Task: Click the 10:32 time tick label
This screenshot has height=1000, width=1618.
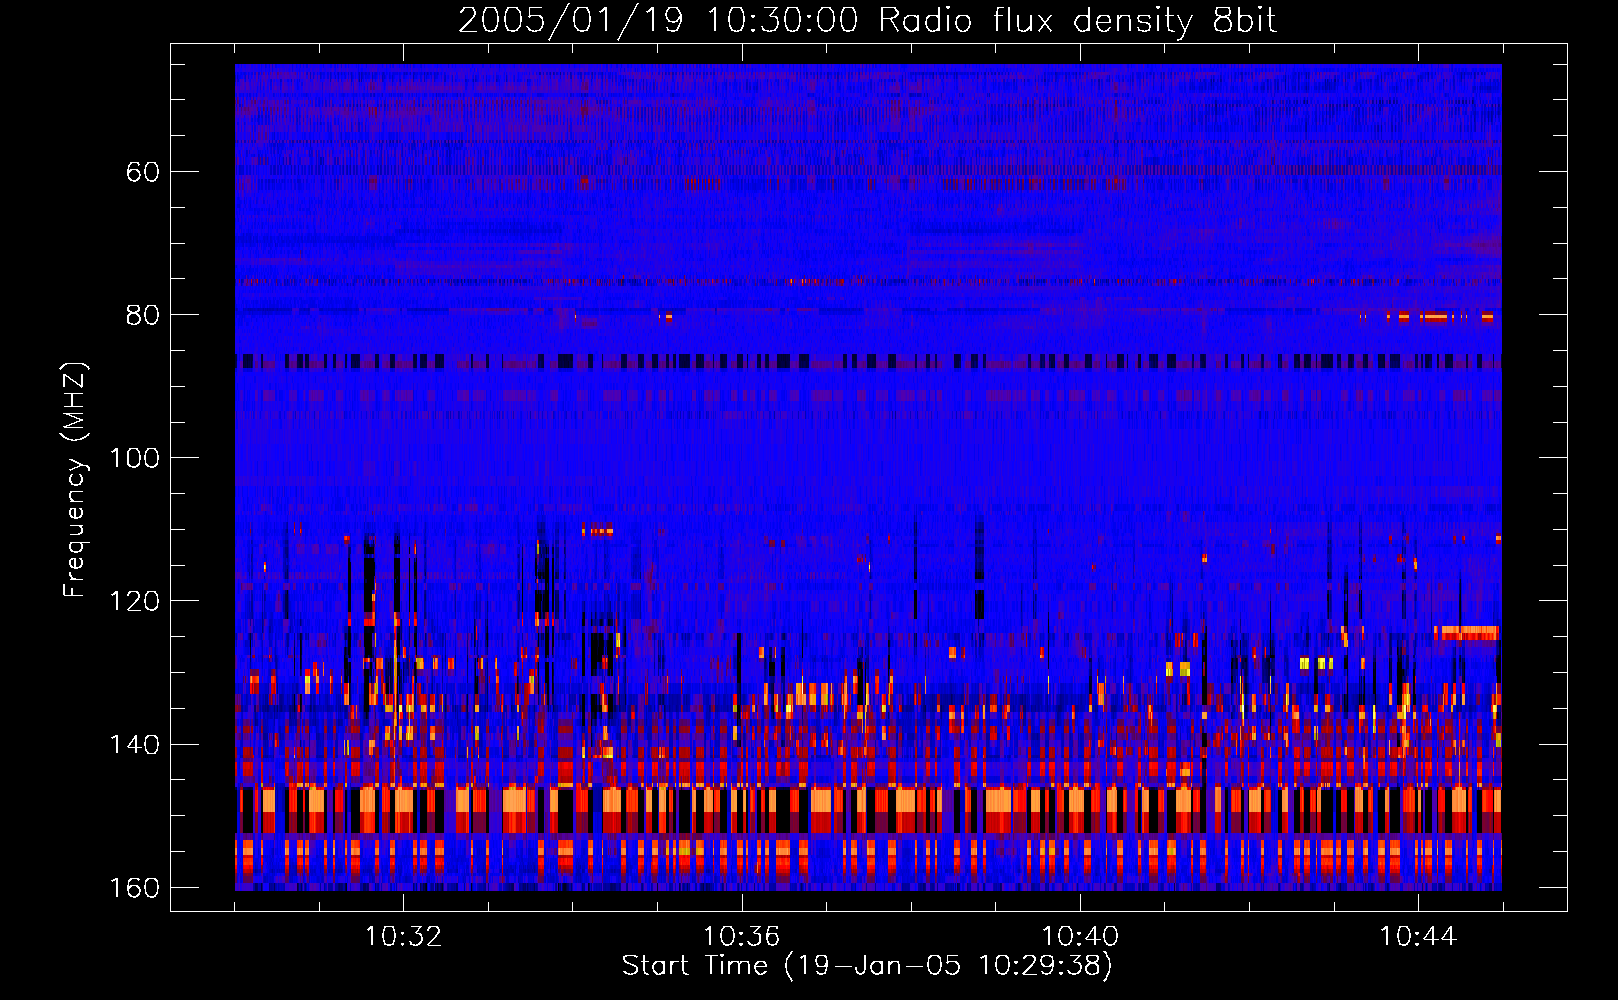Action: coord(403,937)
